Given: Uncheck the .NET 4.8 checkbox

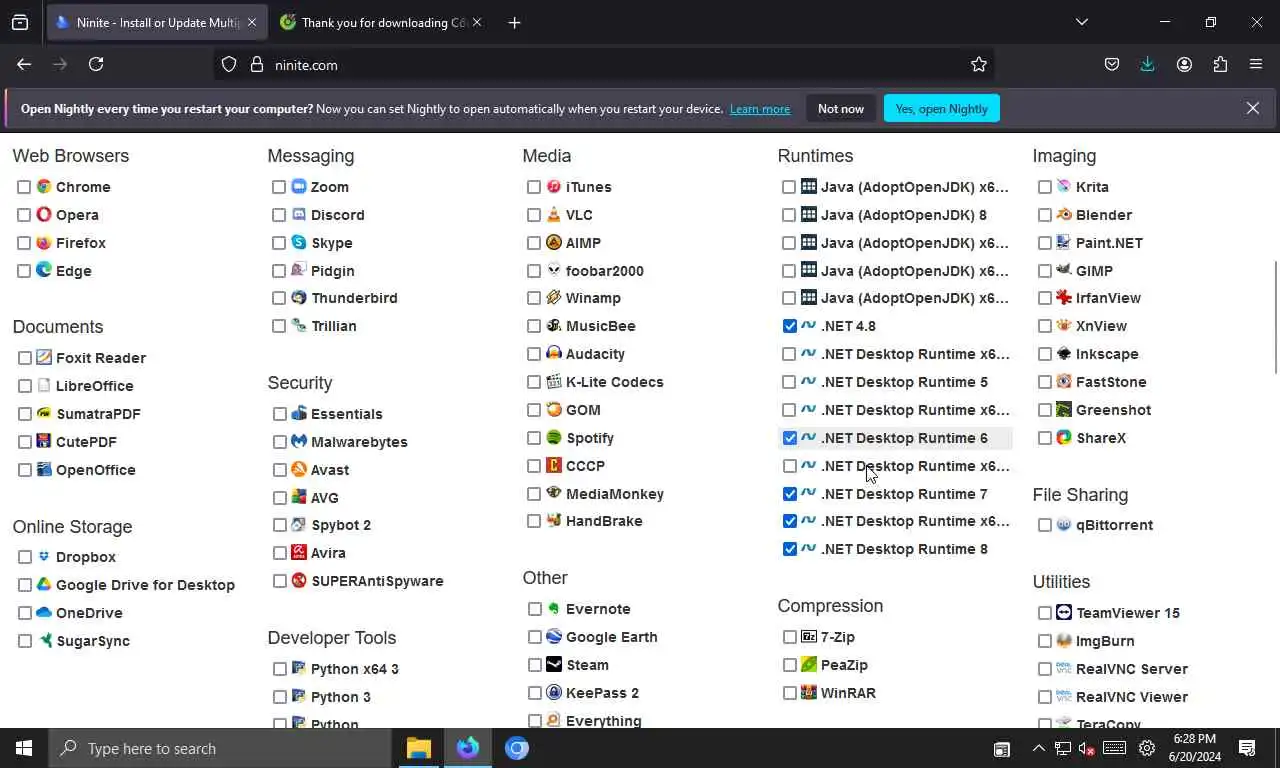Looking at the screenshot, I should tap(790, 326).
